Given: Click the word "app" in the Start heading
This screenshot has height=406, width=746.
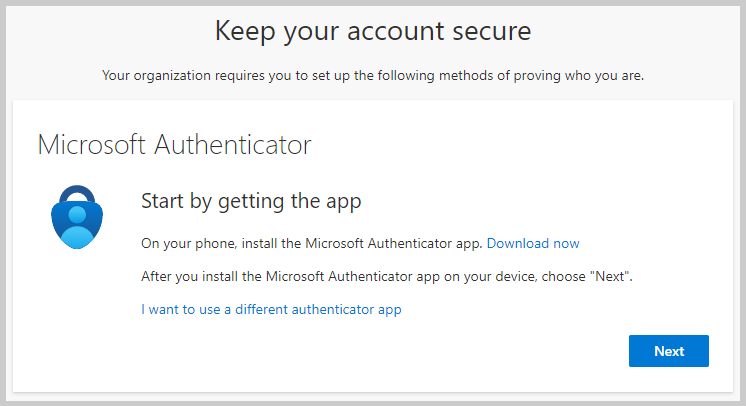Looking at the screenshot, I should coord(344,203).
